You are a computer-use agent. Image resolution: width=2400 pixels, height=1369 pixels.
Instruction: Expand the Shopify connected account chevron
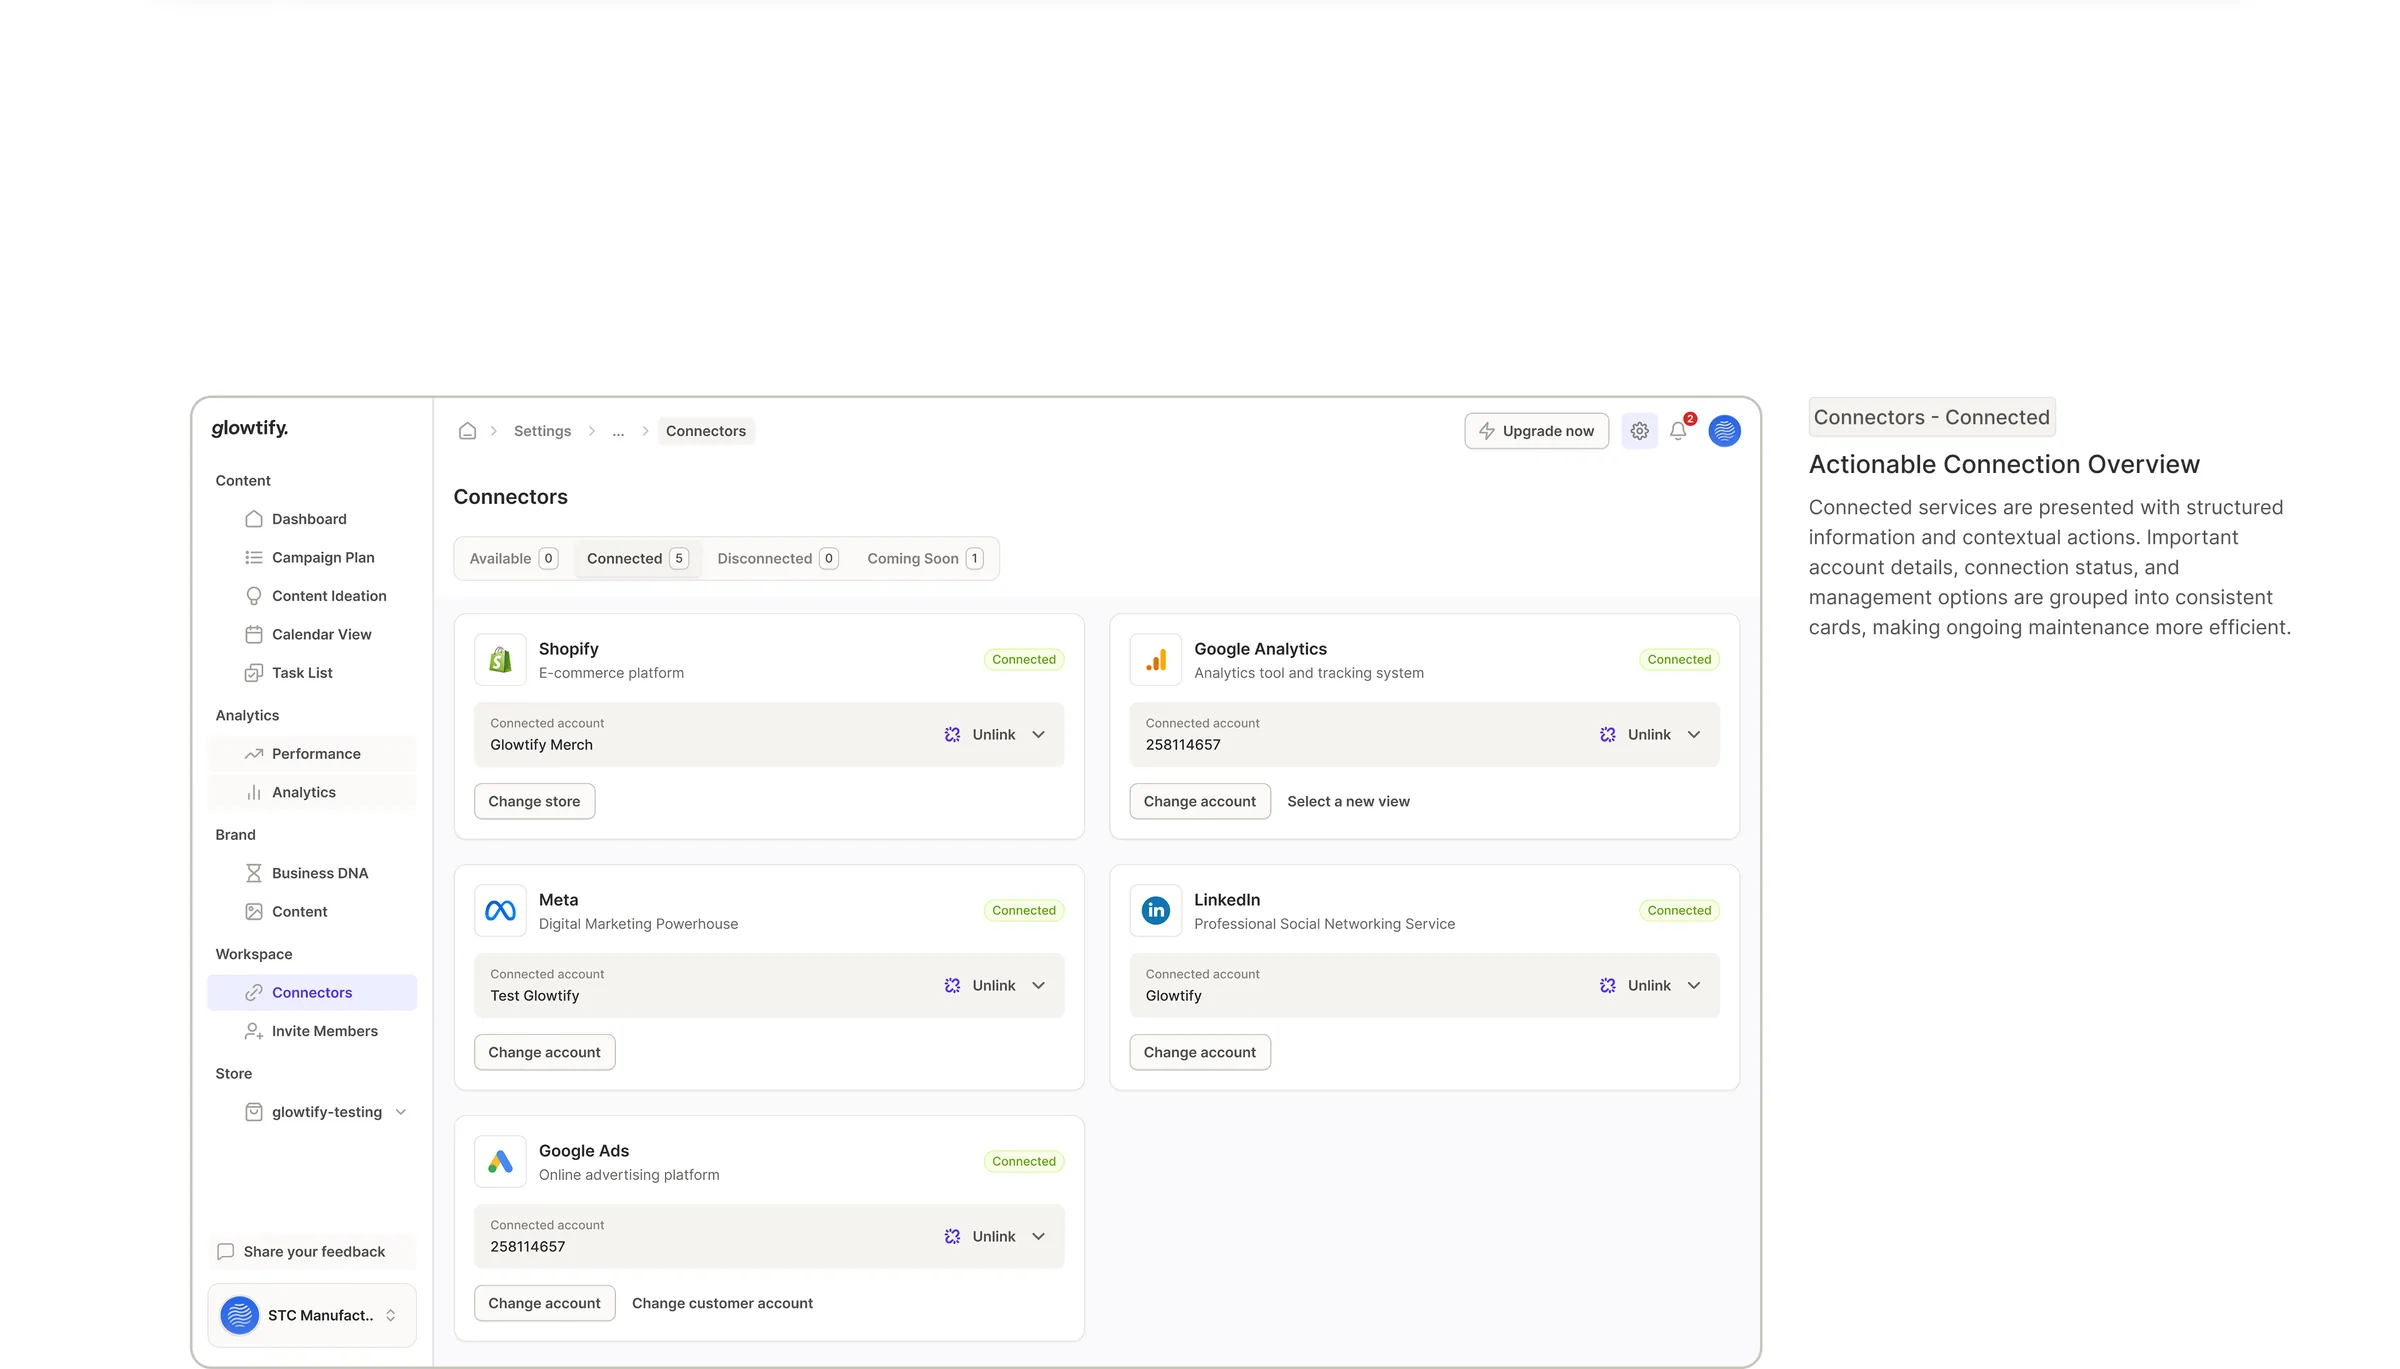click(1039, 735)
